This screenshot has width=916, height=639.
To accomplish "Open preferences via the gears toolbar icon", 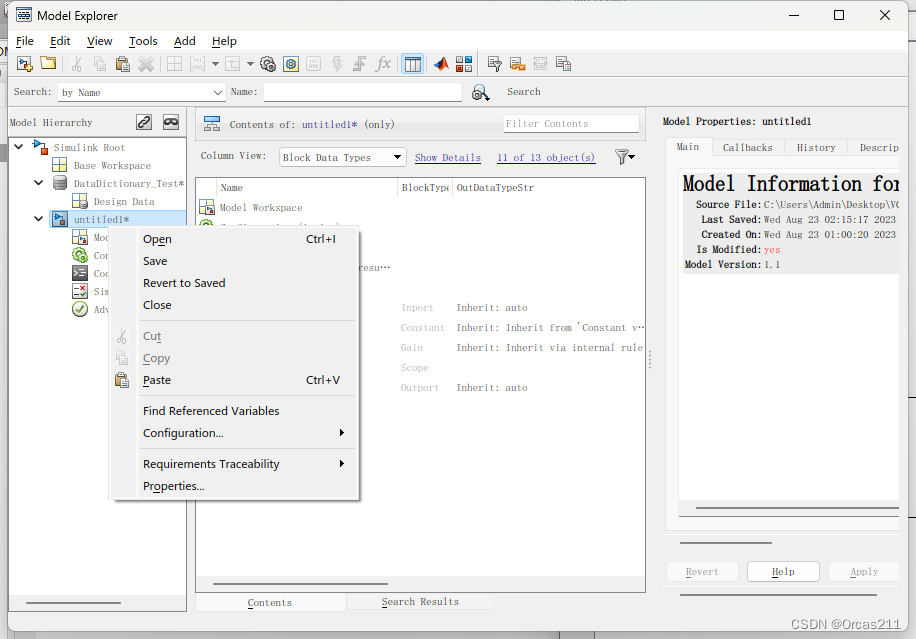I will pyautogui.click(x=267, y=63).
